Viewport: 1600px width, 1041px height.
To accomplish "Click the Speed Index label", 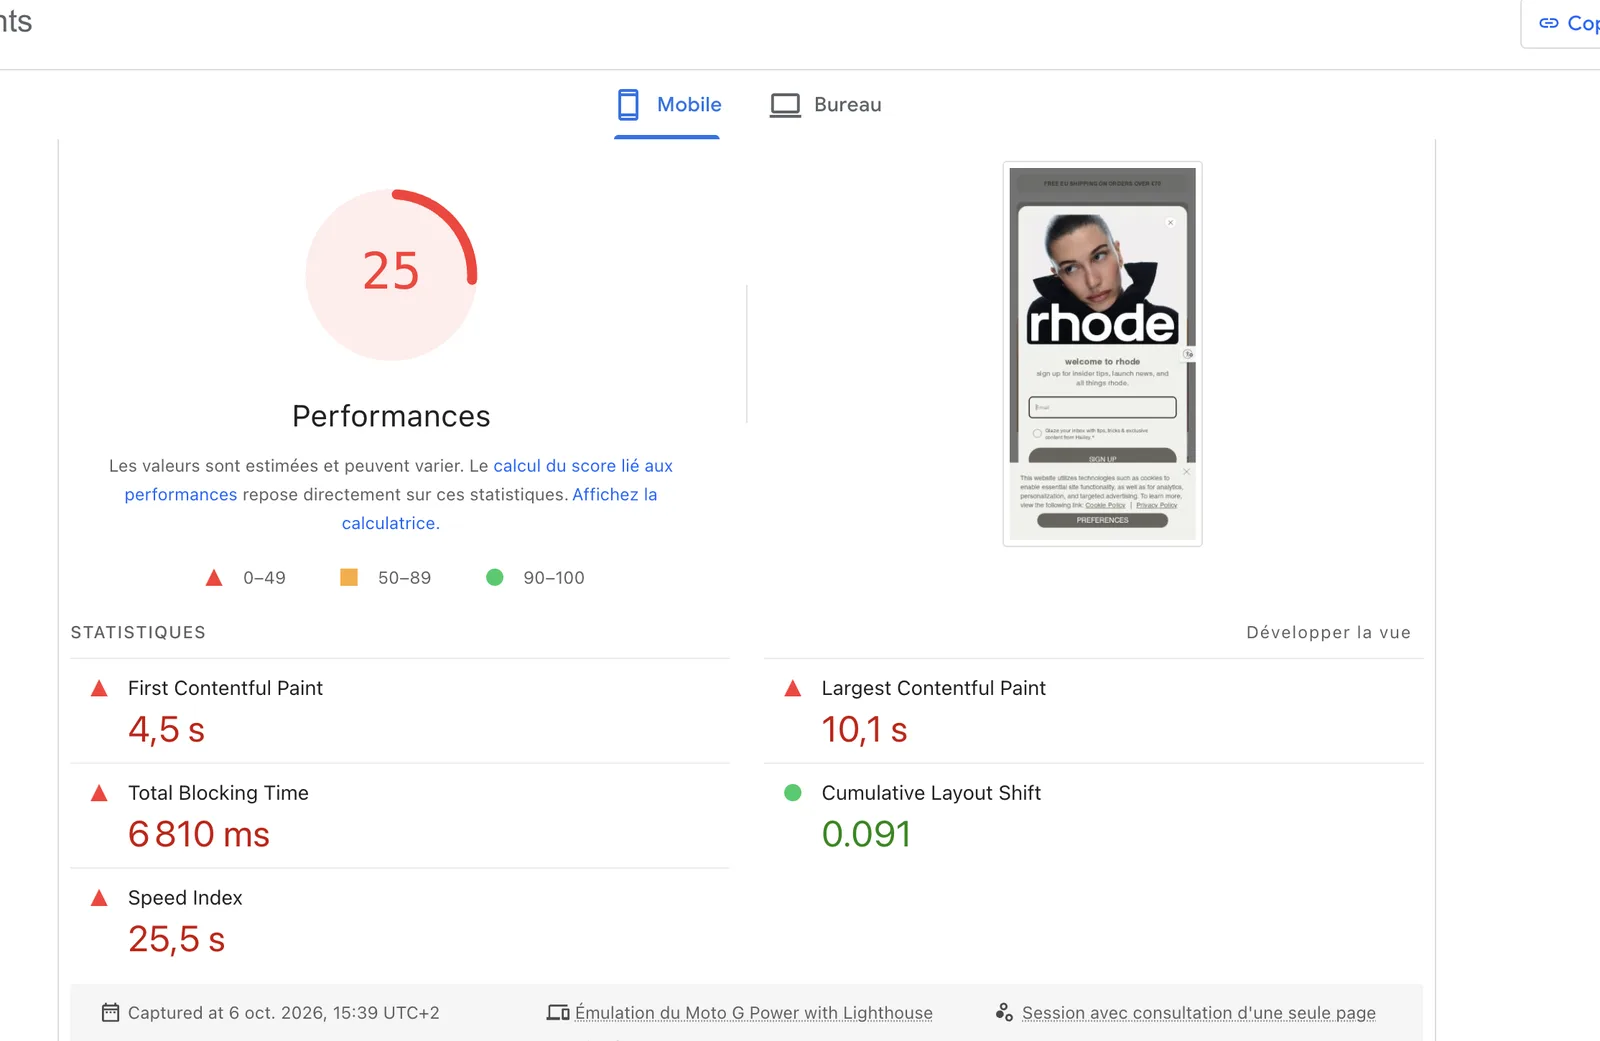I will 186,898.
